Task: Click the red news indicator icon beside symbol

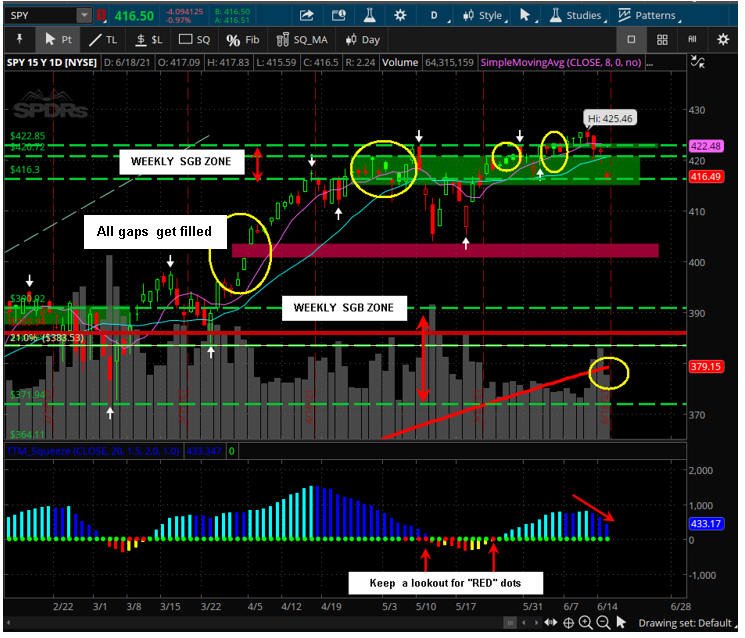Action: click(x=101, y=16)
